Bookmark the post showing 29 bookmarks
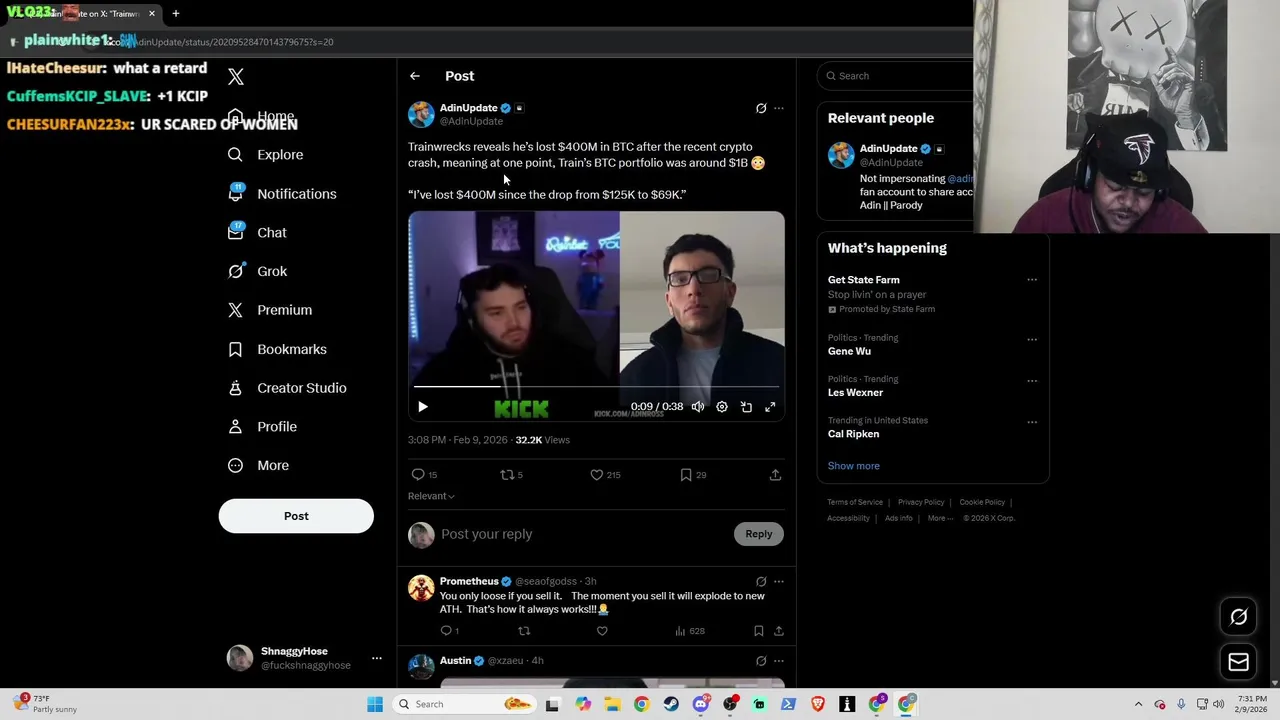The image size is (1280, 720). pos(693,475)
